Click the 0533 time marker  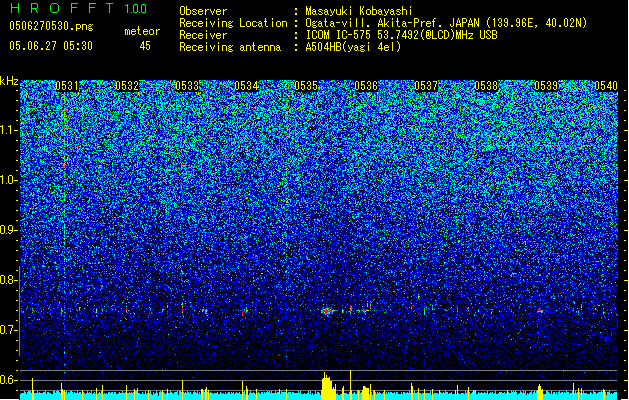click(187, 86)
